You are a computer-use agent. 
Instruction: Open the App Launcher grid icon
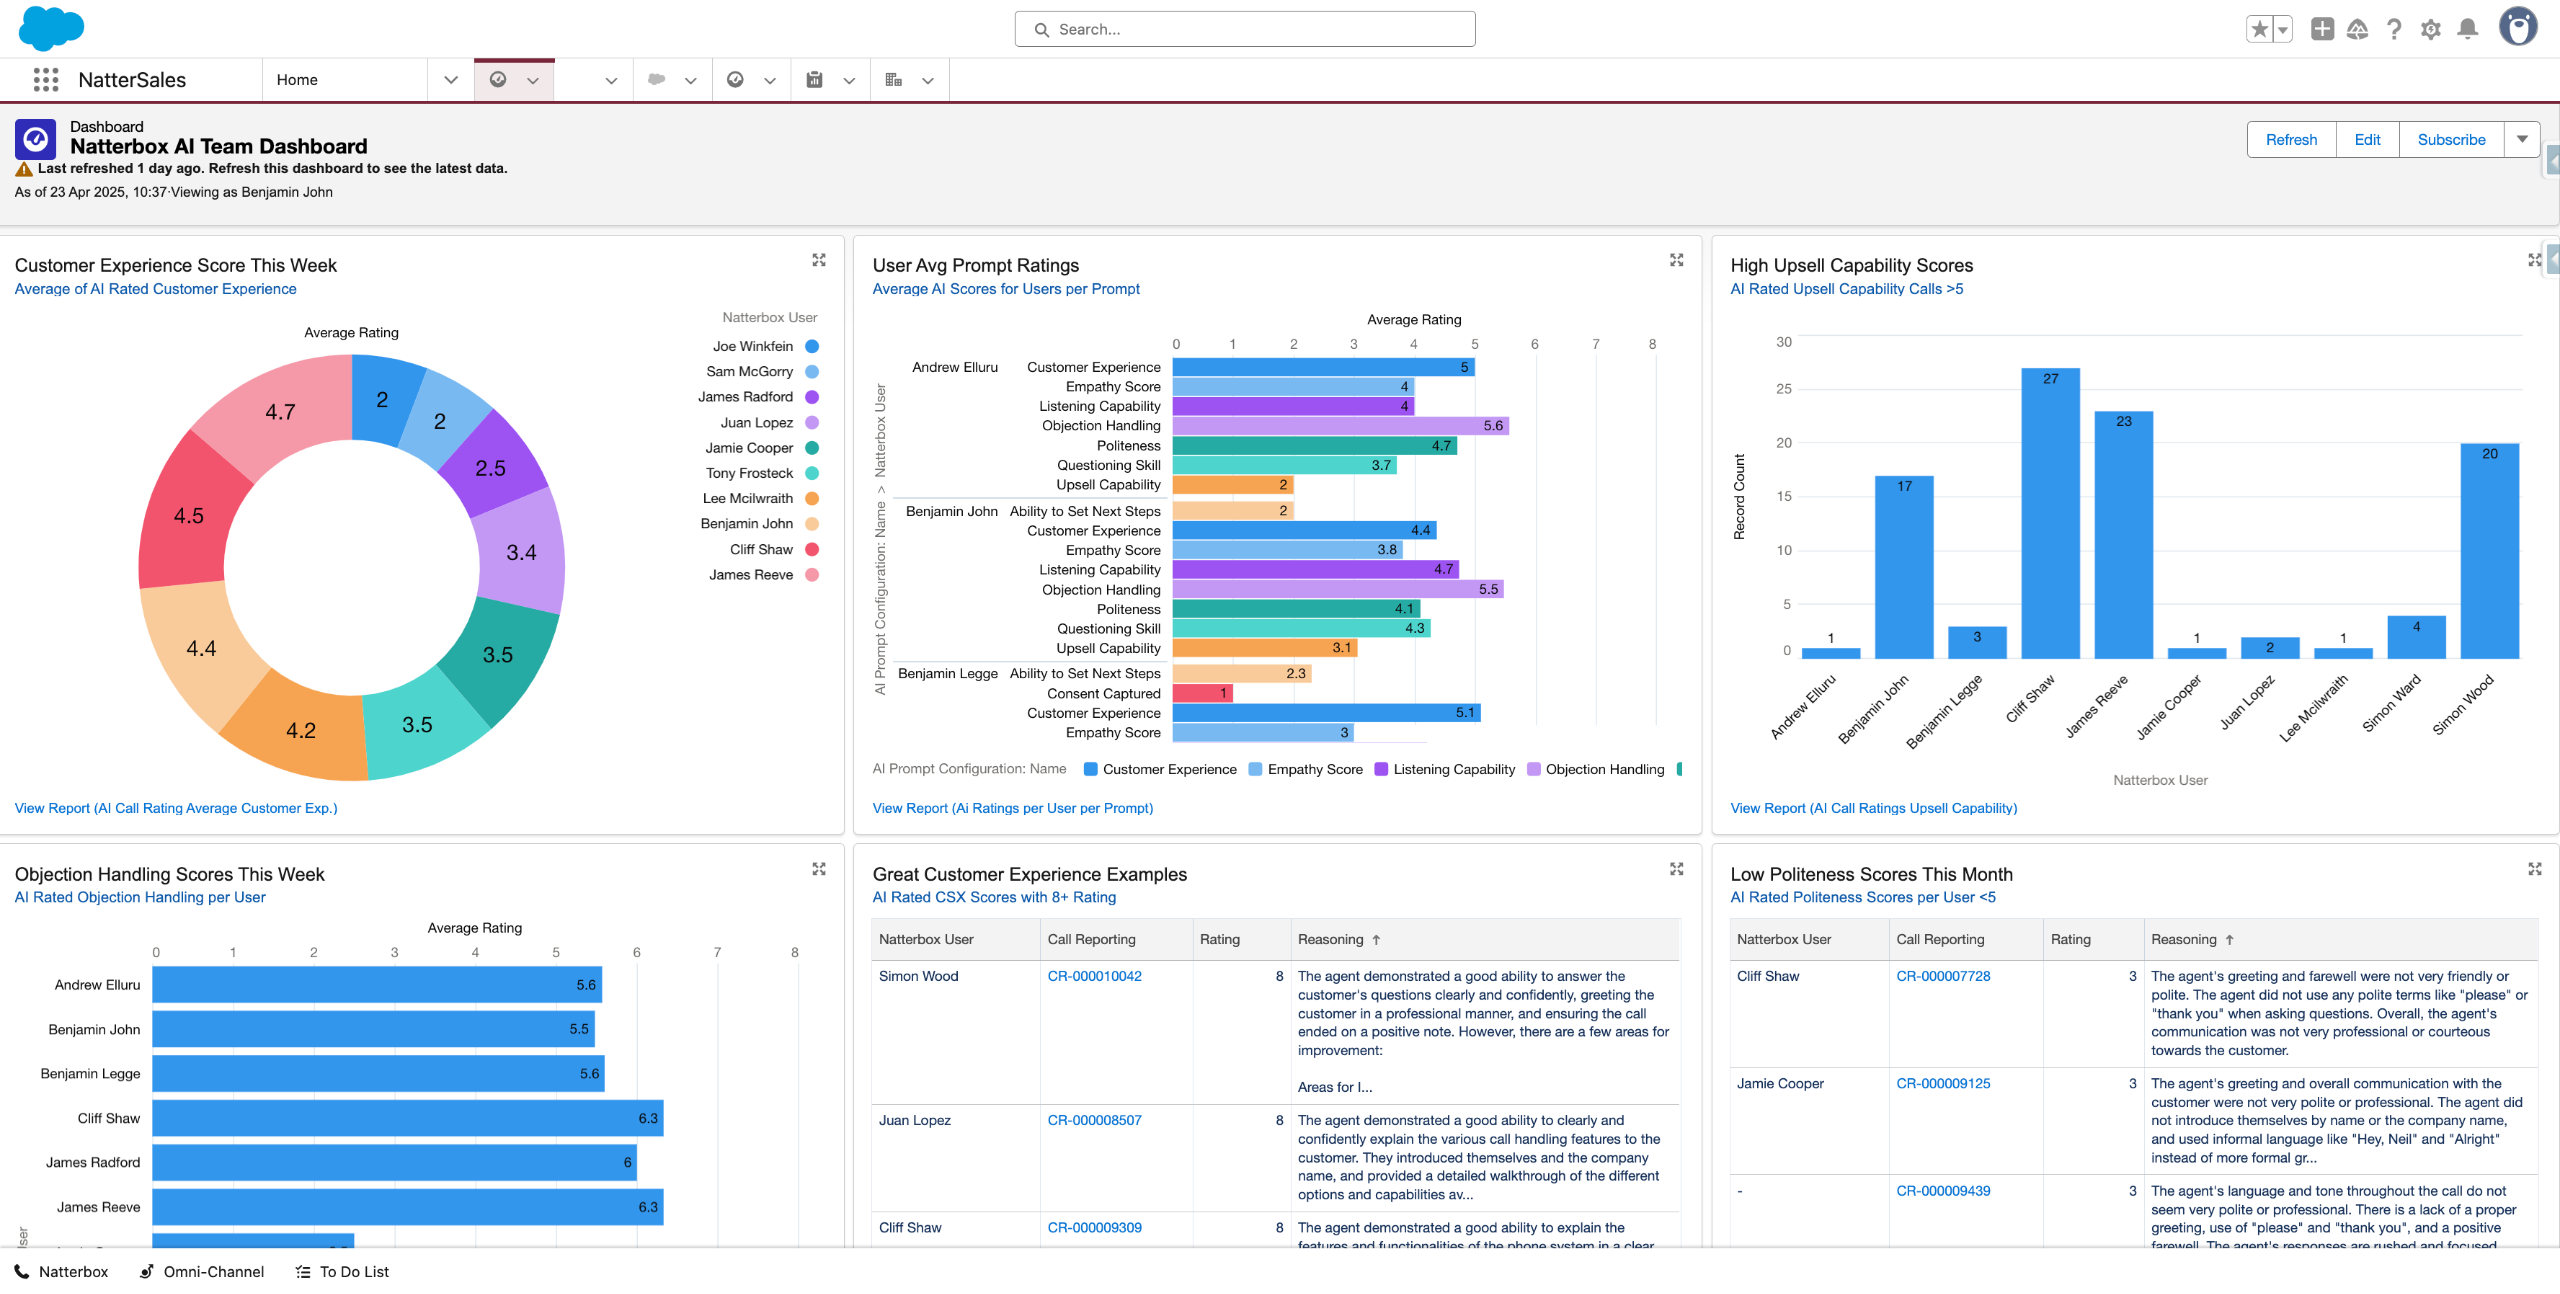pos(46,80)
